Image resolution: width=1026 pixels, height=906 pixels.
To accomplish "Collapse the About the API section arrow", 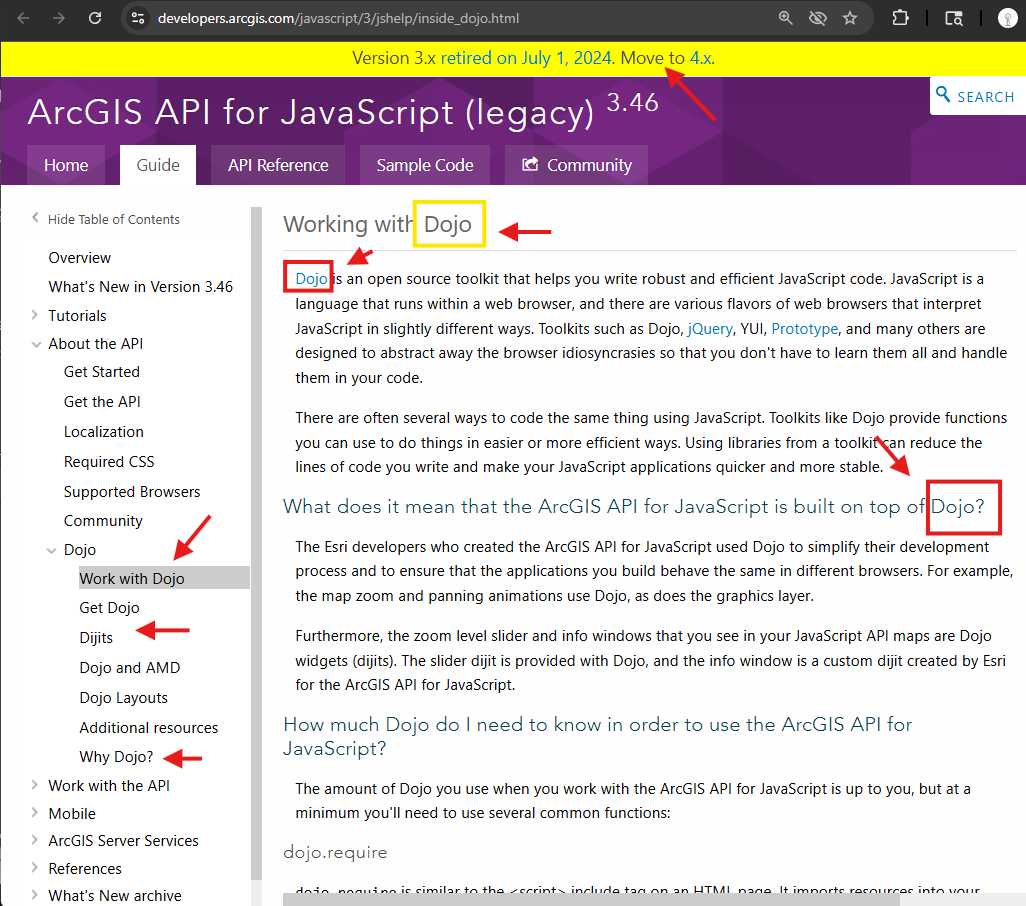I will [36, 344].
